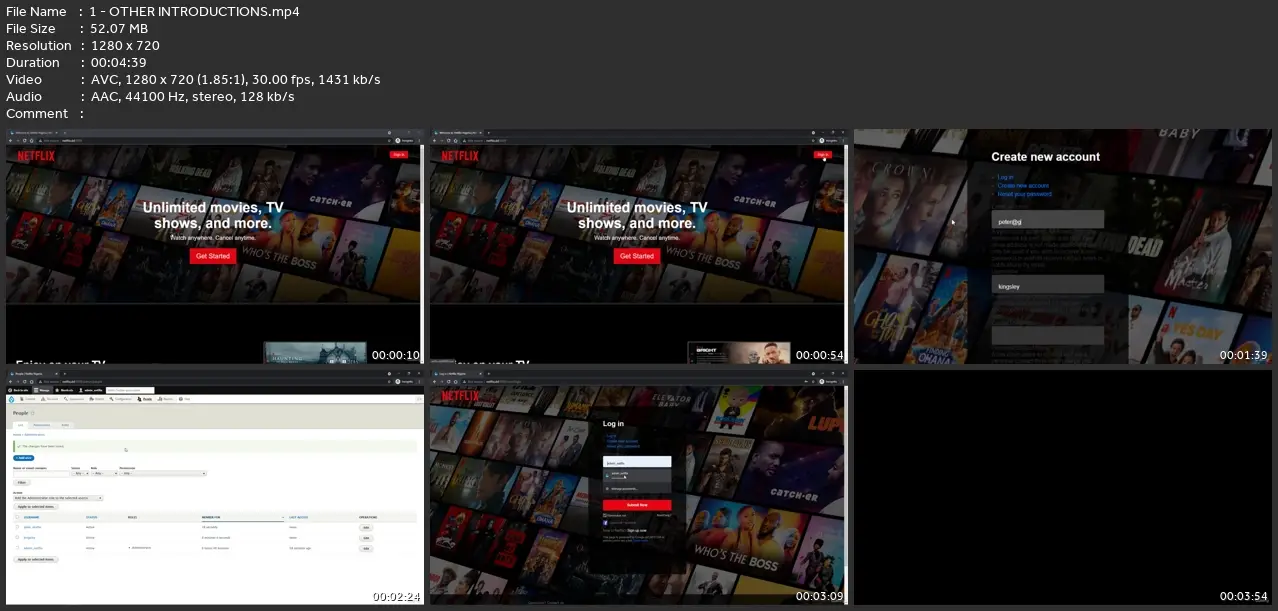
Task: Click empty password field below kingsley
Action: [x=1047, y=336]
